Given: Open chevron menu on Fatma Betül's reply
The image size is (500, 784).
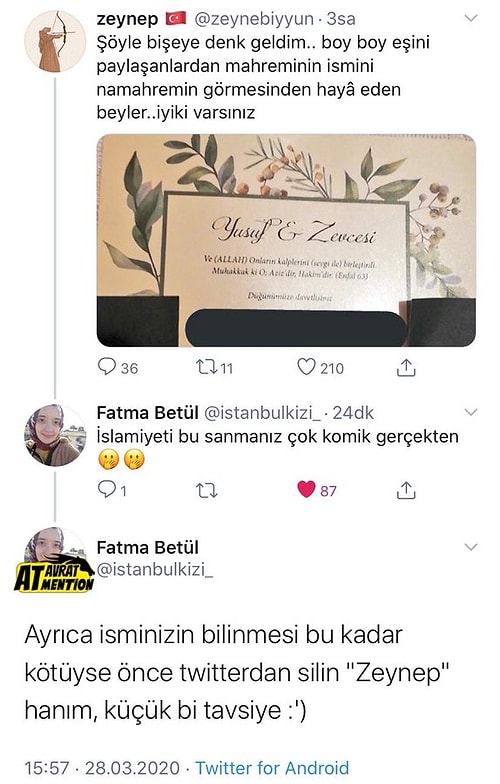Looking at the screenshot, I should [471, 412].
